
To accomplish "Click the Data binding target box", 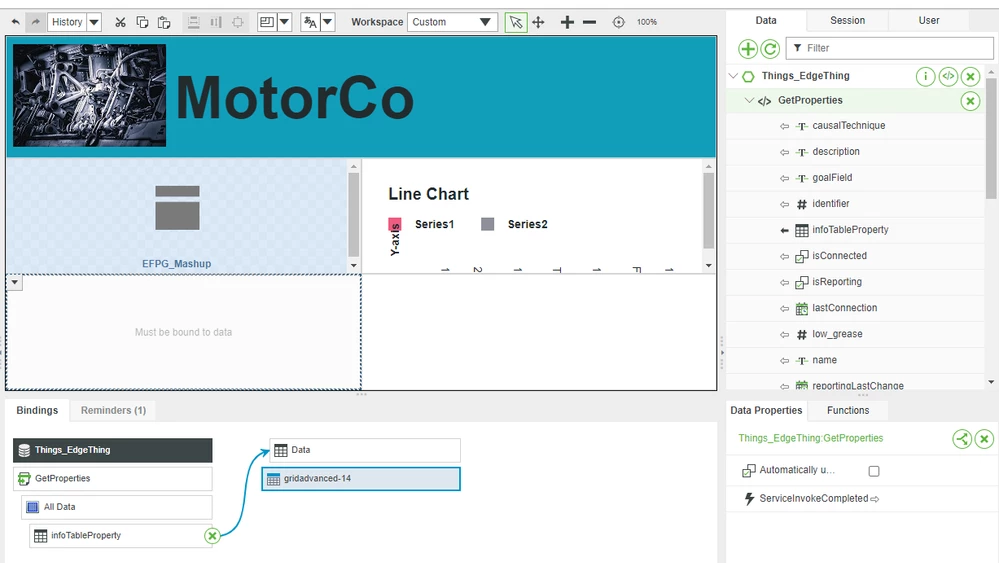I will coord(365,450).
